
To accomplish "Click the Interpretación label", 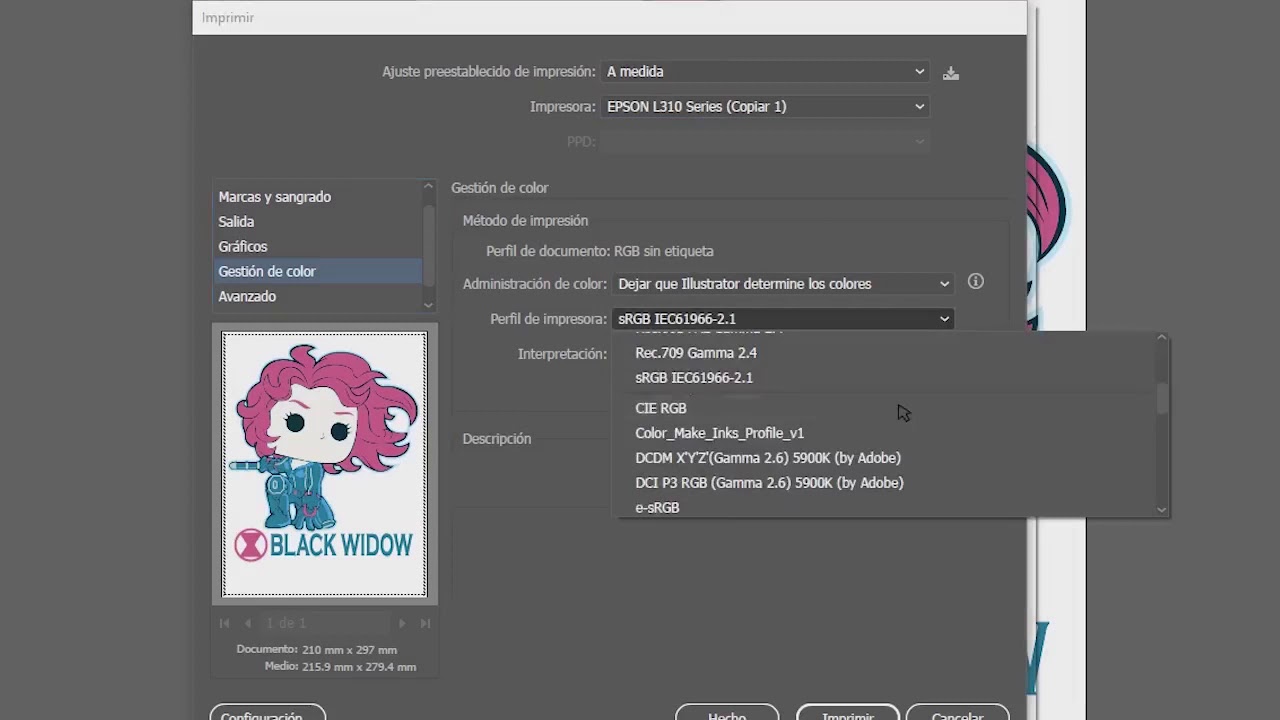I will point(562,354).
